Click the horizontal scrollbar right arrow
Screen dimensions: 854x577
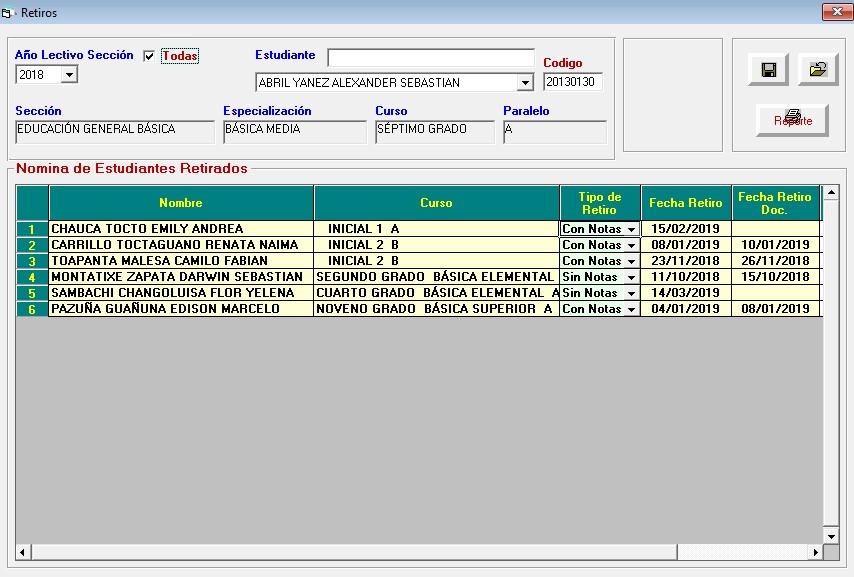[x=816, y=552]
